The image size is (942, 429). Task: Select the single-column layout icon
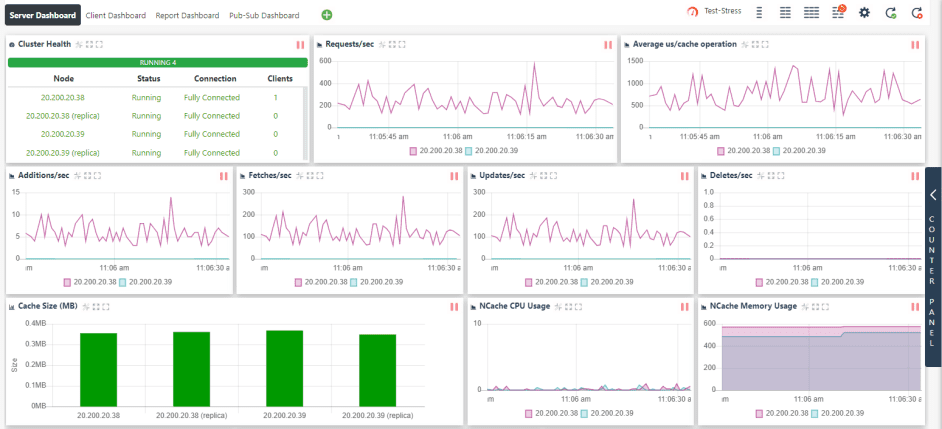(x=759, y=13)
